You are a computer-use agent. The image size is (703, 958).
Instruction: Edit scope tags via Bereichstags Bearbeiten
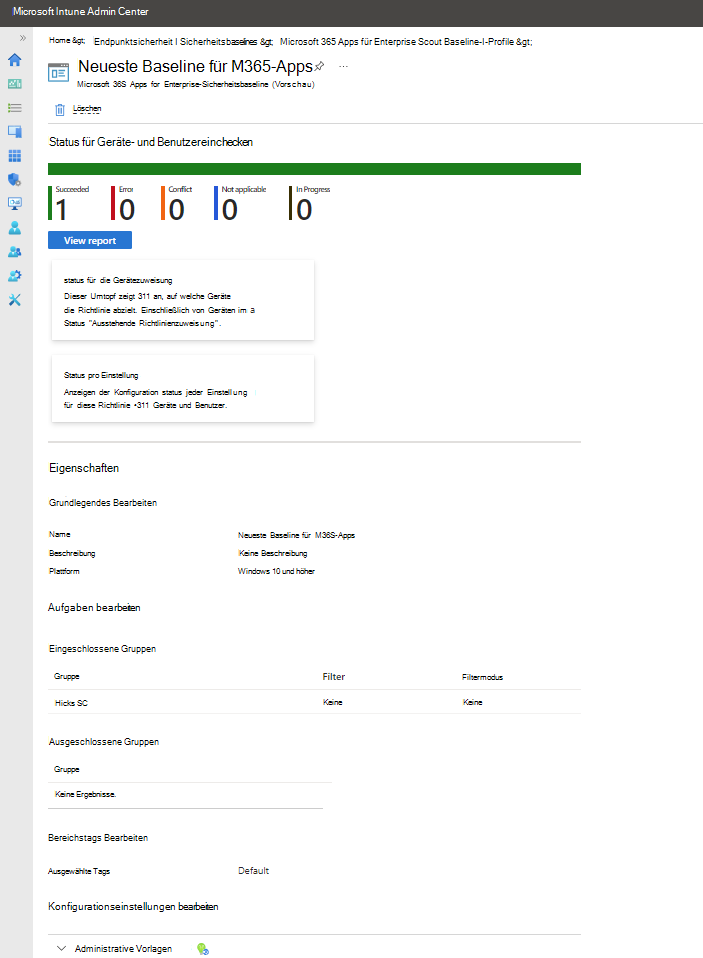click(98, 838)
